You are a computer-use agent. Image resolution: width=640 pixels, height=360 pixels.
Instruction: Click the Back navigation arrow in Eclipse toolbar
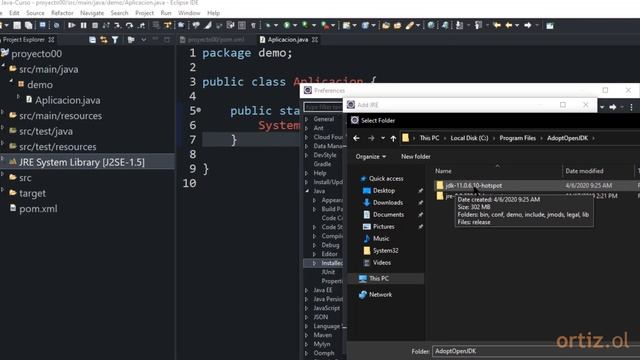(509, 25)
